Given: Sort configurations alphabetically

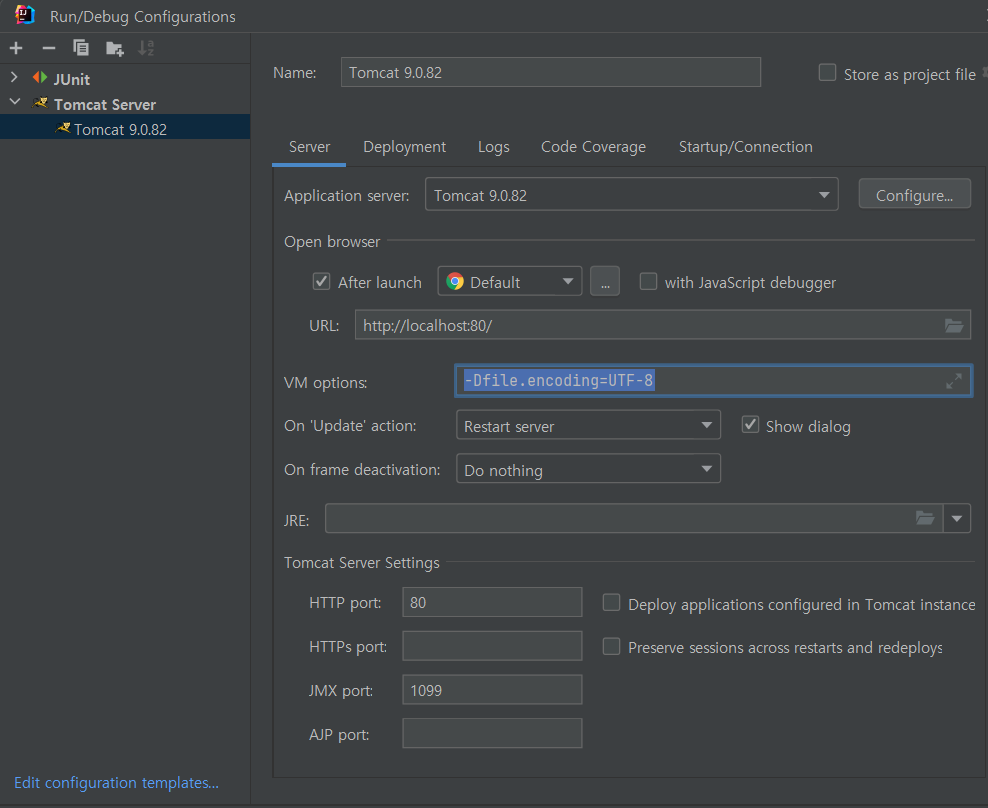Looking at the screenshot, I should (x=146, y=48).
